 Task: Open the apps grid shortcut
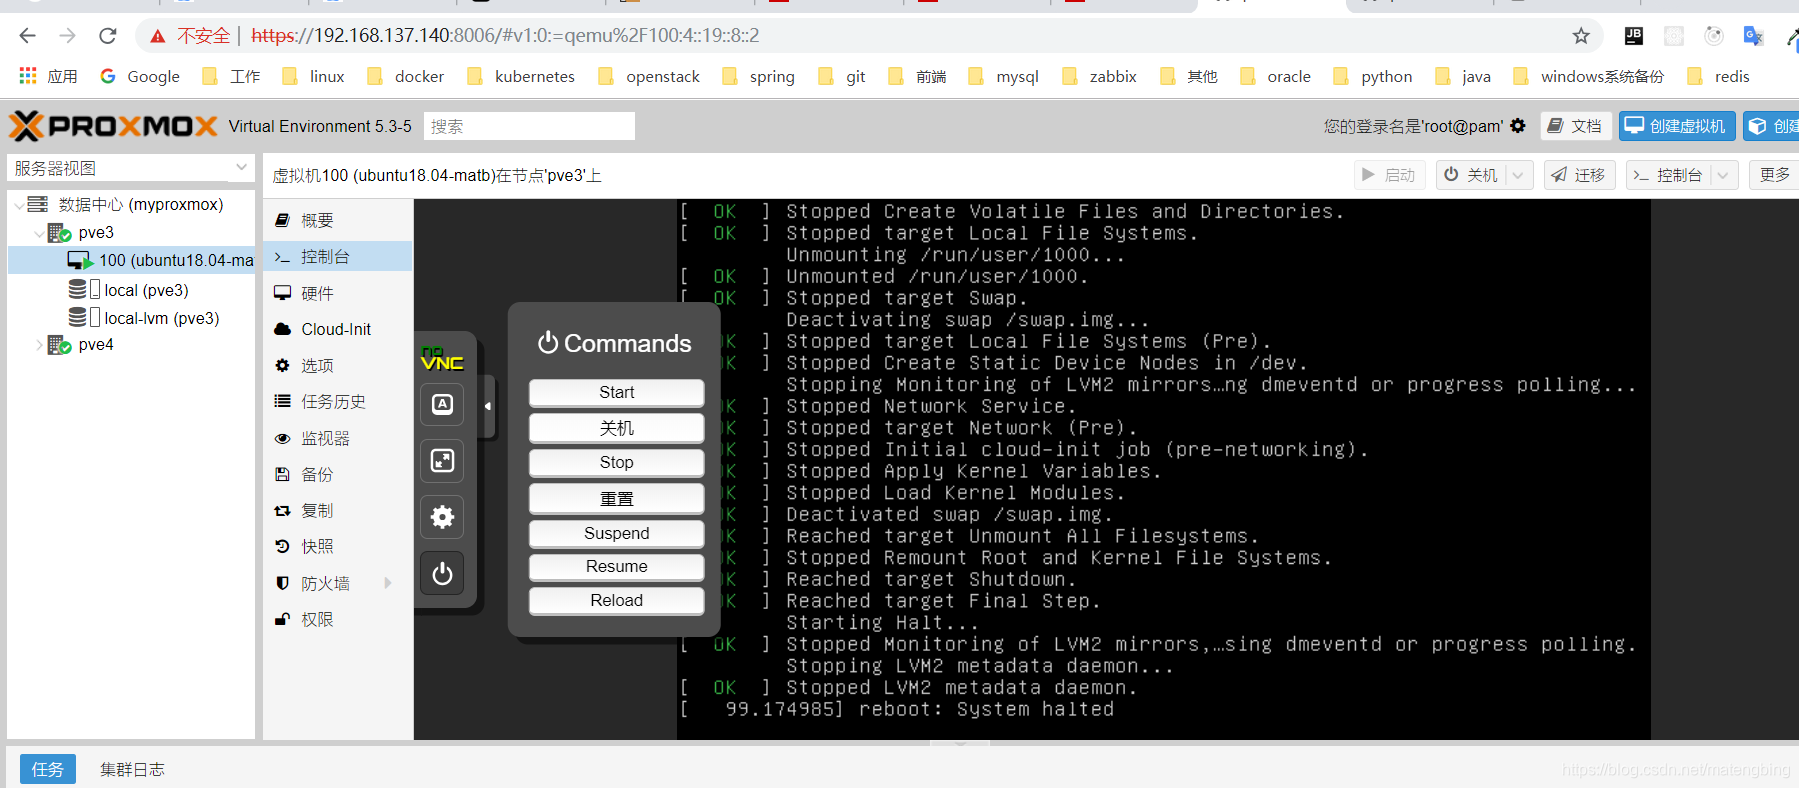tap(28, 76)
